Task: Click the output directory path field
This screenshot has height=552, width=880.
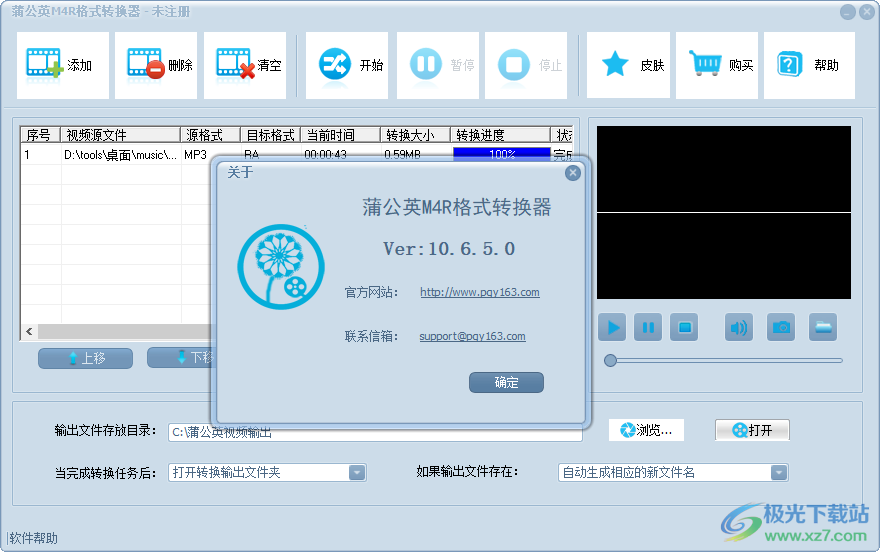Action: (375, 433)
